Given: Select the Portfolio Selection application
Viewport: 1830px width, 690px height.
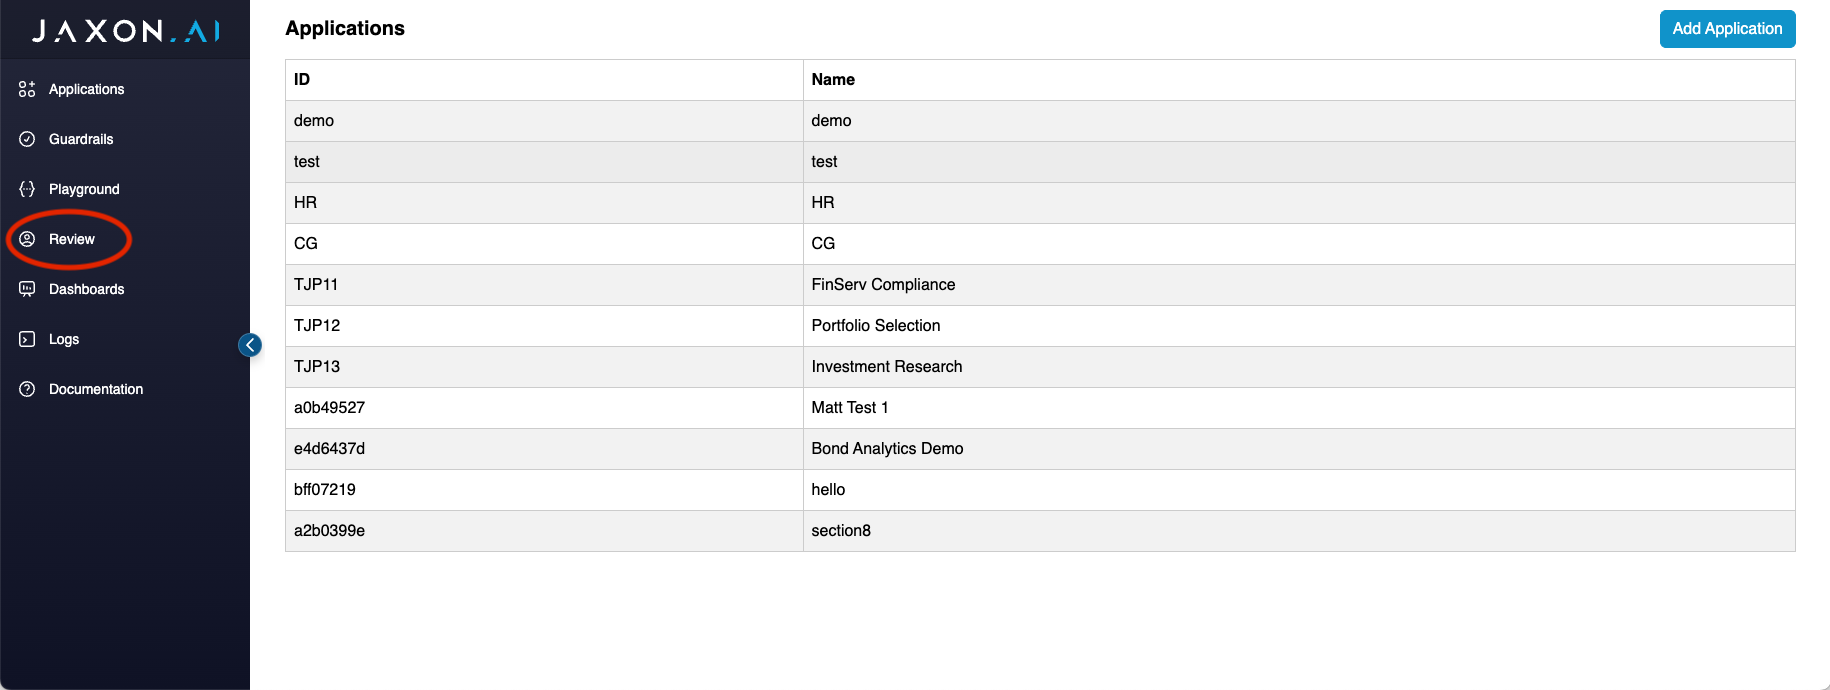Looking at the screenshot, I should click(x=875, y=326).
